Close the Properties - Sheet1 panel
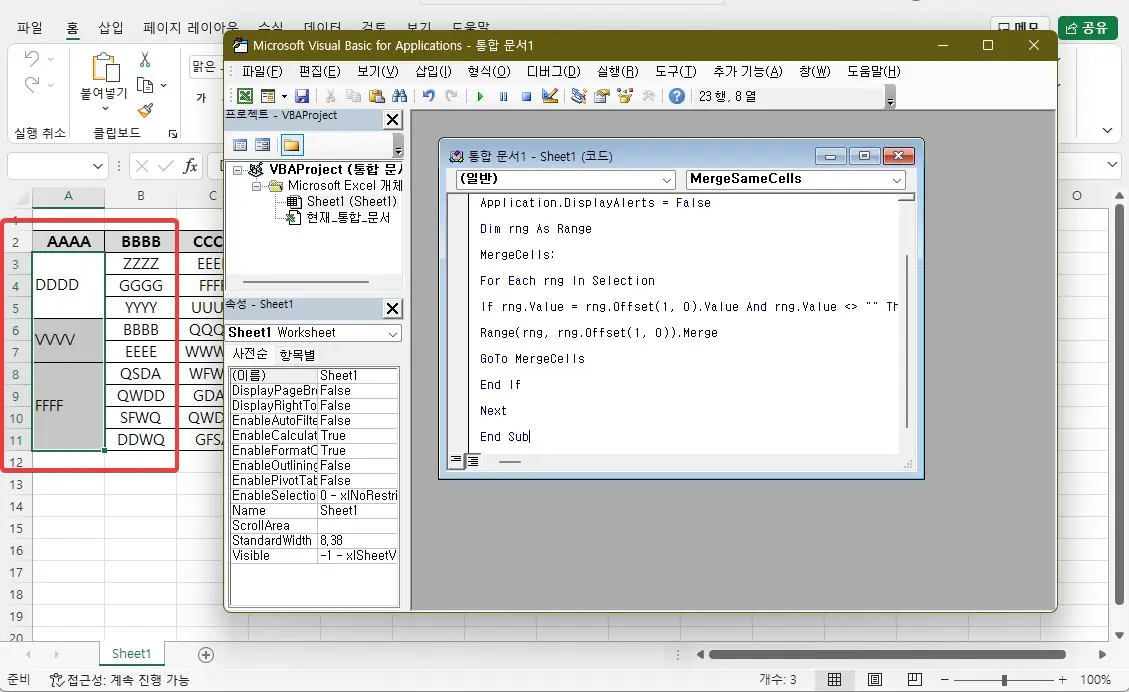Viewport: 1129px width, 692px height. click(392, 309)
